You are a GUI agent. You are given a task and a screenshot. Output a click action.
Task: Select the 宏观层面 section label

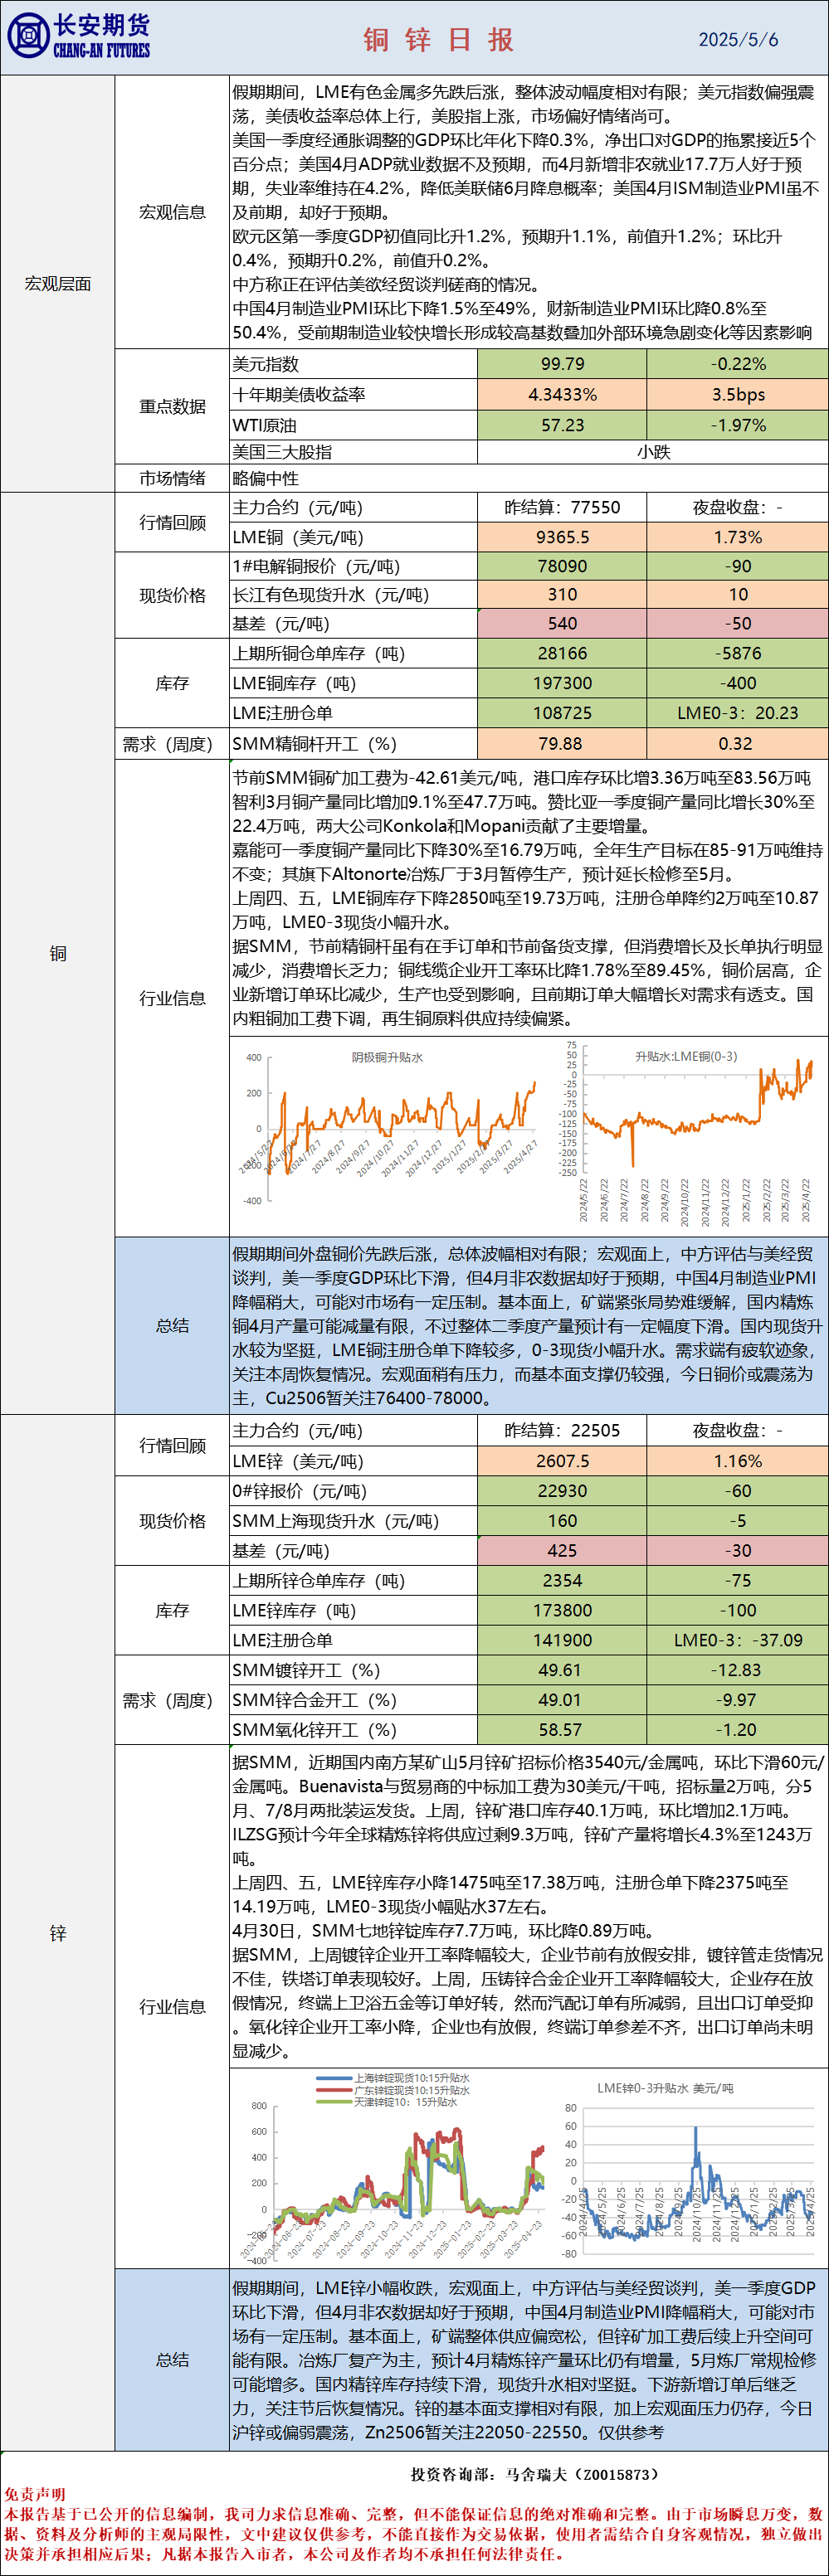(x=58, y=284)
